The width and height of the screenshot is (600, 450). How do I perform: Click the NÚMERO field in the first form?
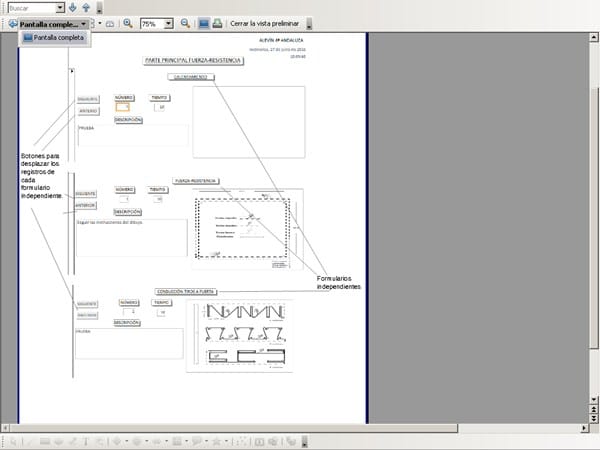(123, 107)
